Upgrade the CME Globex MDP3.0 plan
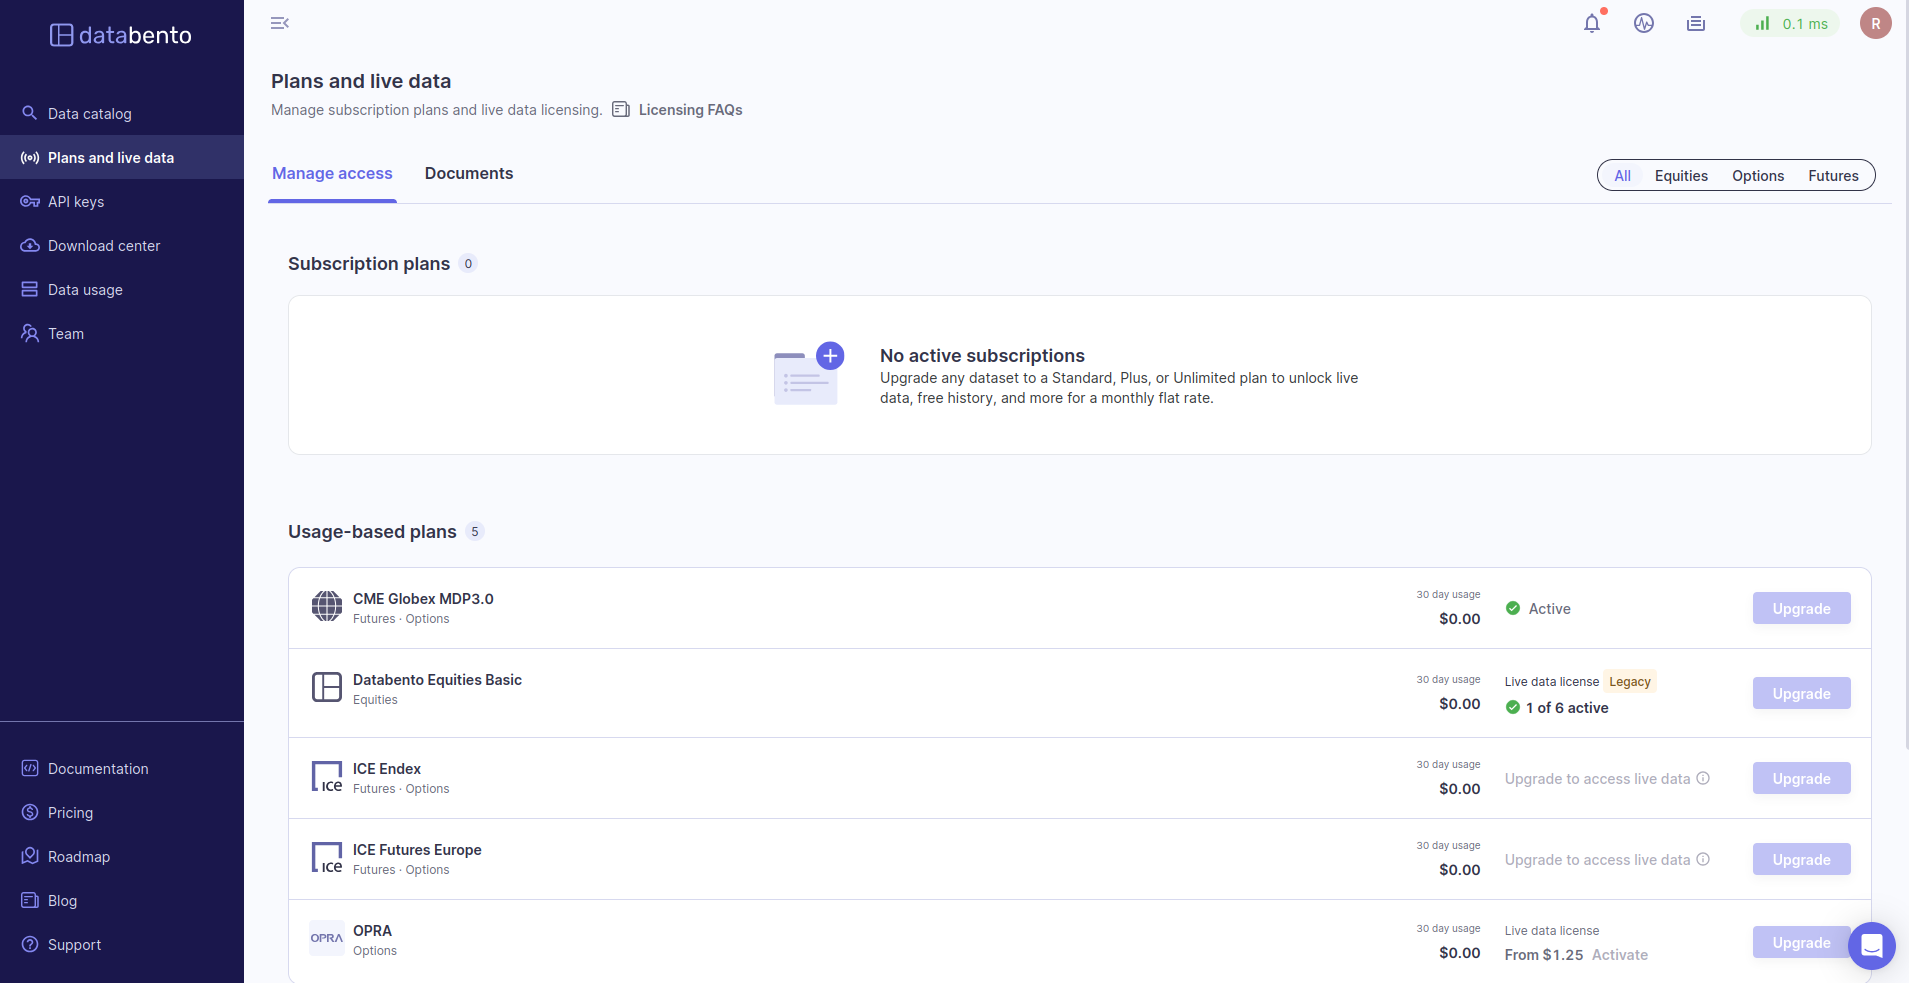The image size is (1909, 983). pyautogui.click(x=1801, y=608)
